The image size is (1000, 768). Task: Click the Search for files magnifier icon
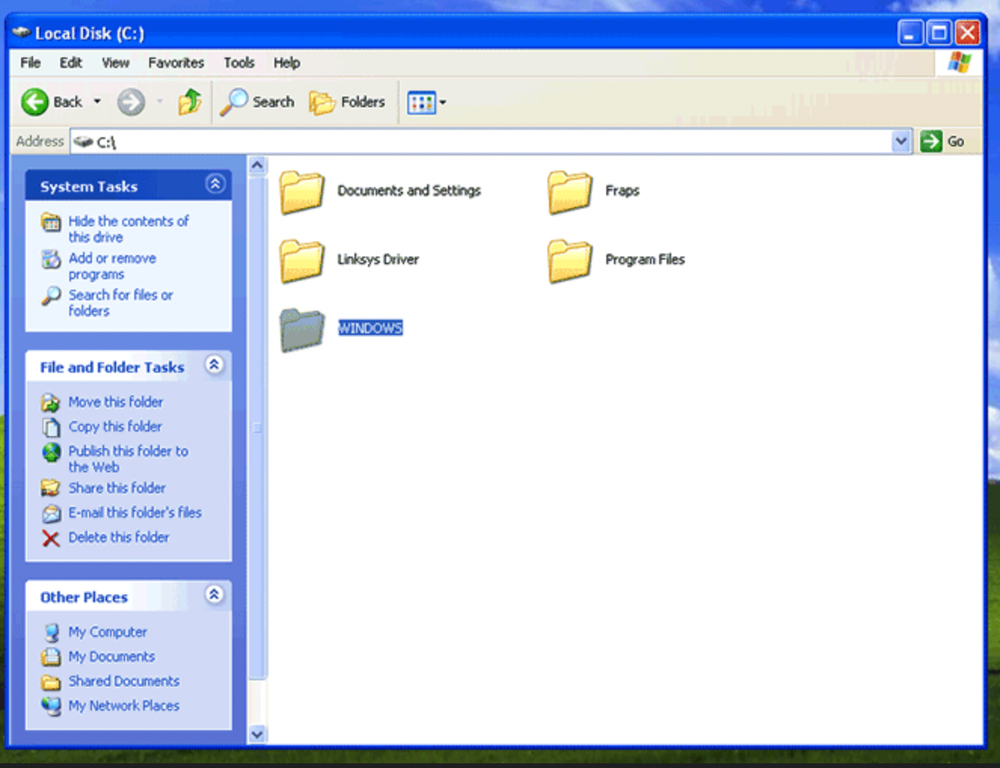[51, 295]
